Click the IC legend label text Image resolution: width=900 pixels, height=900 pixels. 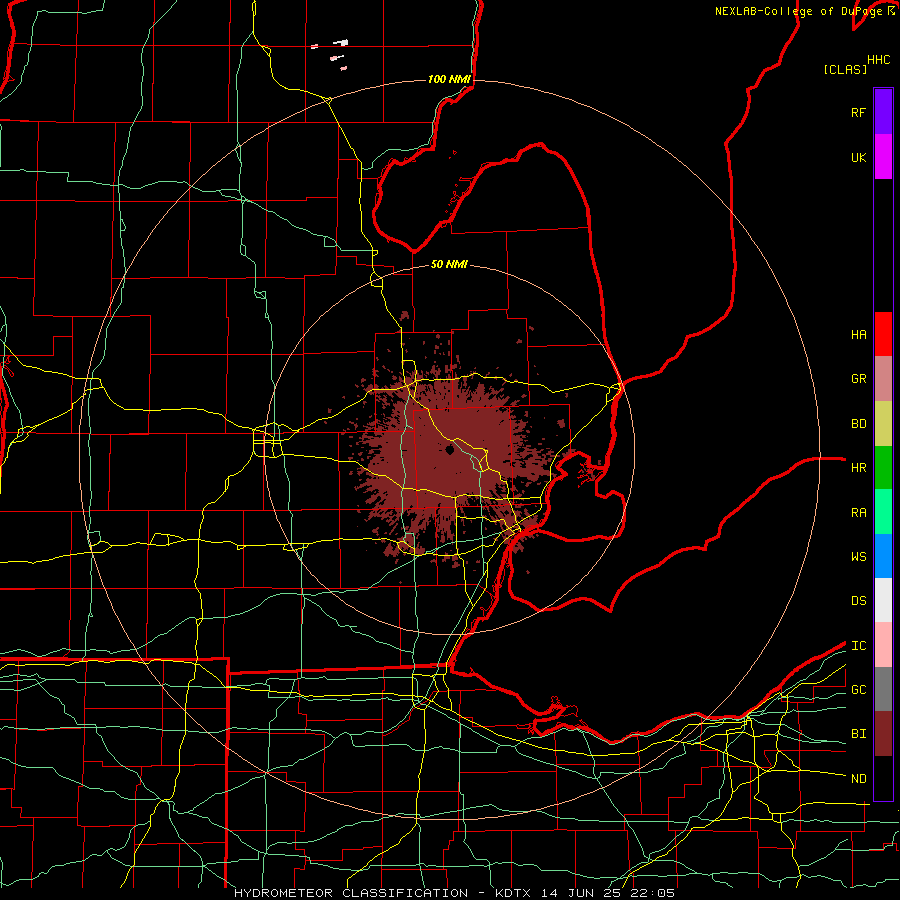click(x=859, y=646)
